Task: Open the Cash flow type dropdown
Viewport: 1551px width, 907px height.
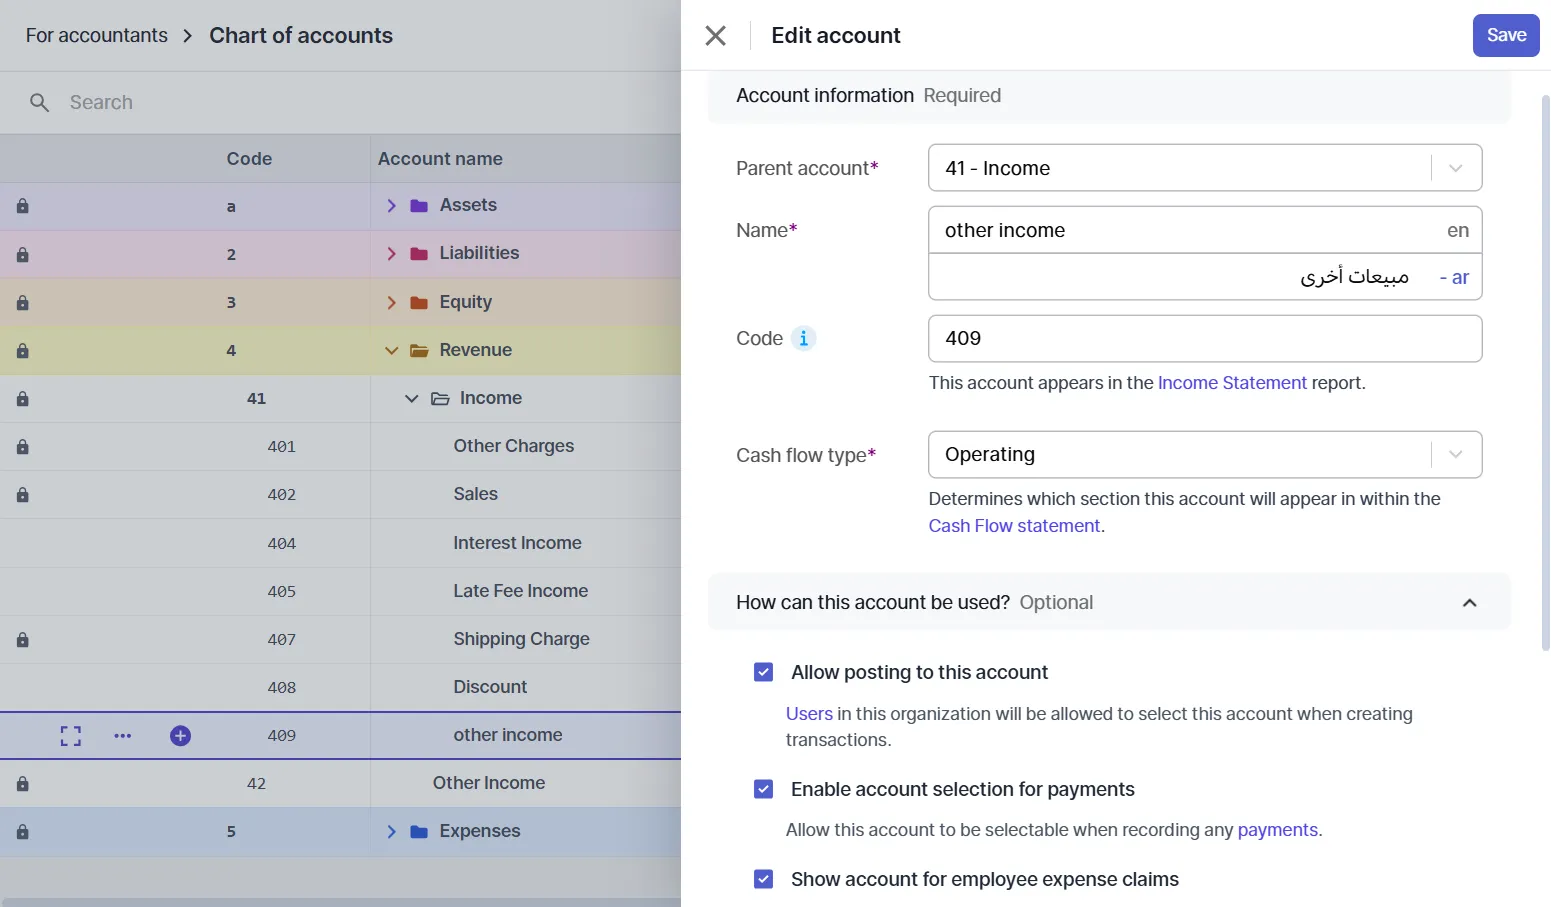Action: [1455, 454]
